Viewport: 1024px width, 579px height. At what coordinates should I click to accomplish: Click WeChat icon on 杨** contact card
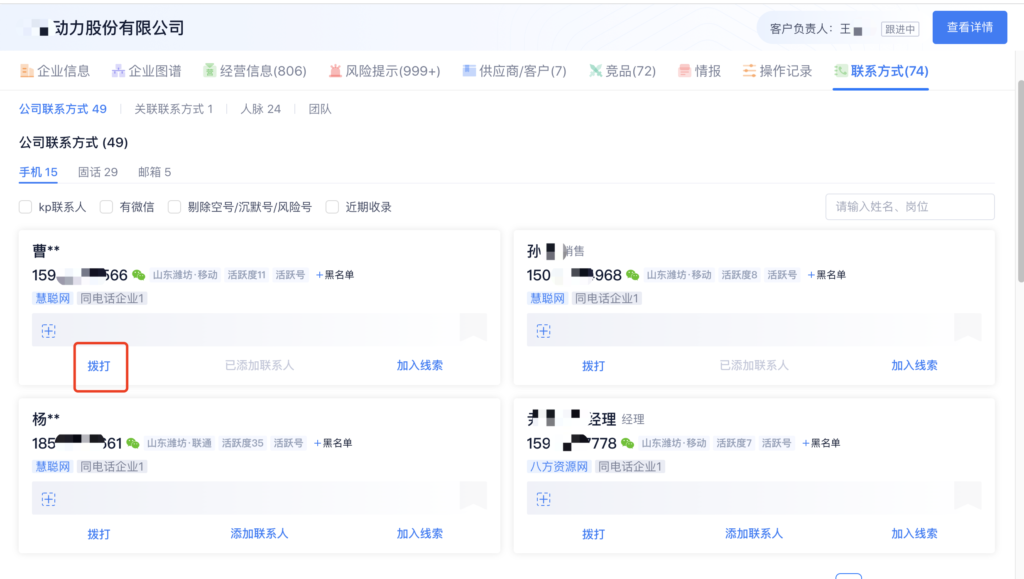133,443
